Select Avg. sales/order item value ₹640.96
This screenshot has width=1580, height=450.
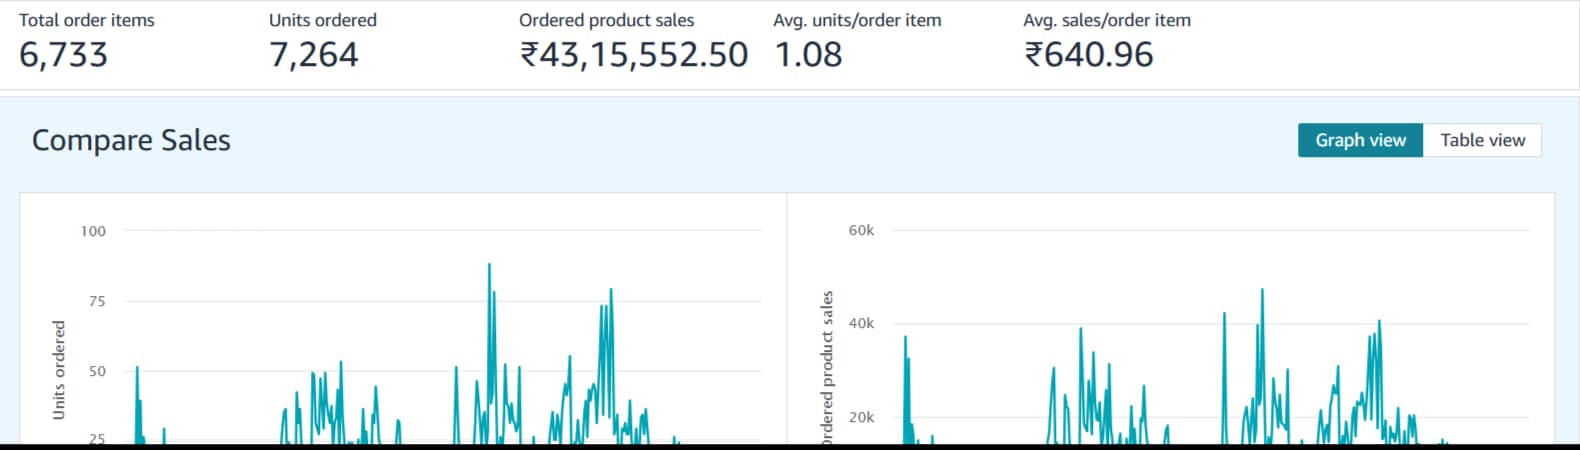click(x=1088, y=54)
